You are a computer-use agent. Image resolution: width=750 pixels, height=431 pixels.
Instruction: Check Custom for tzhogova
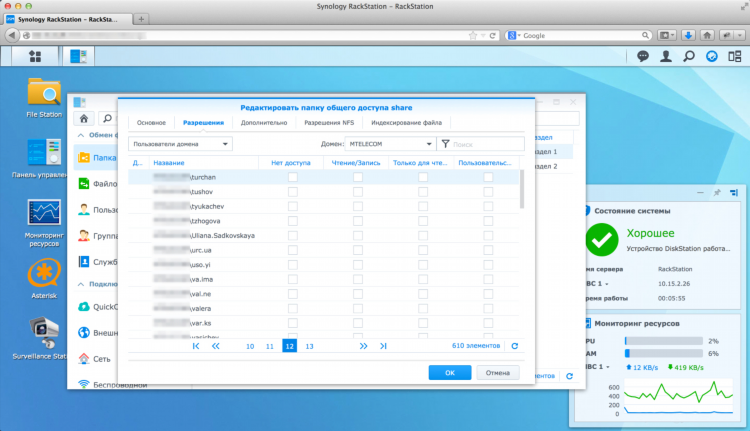pos(488,221)
